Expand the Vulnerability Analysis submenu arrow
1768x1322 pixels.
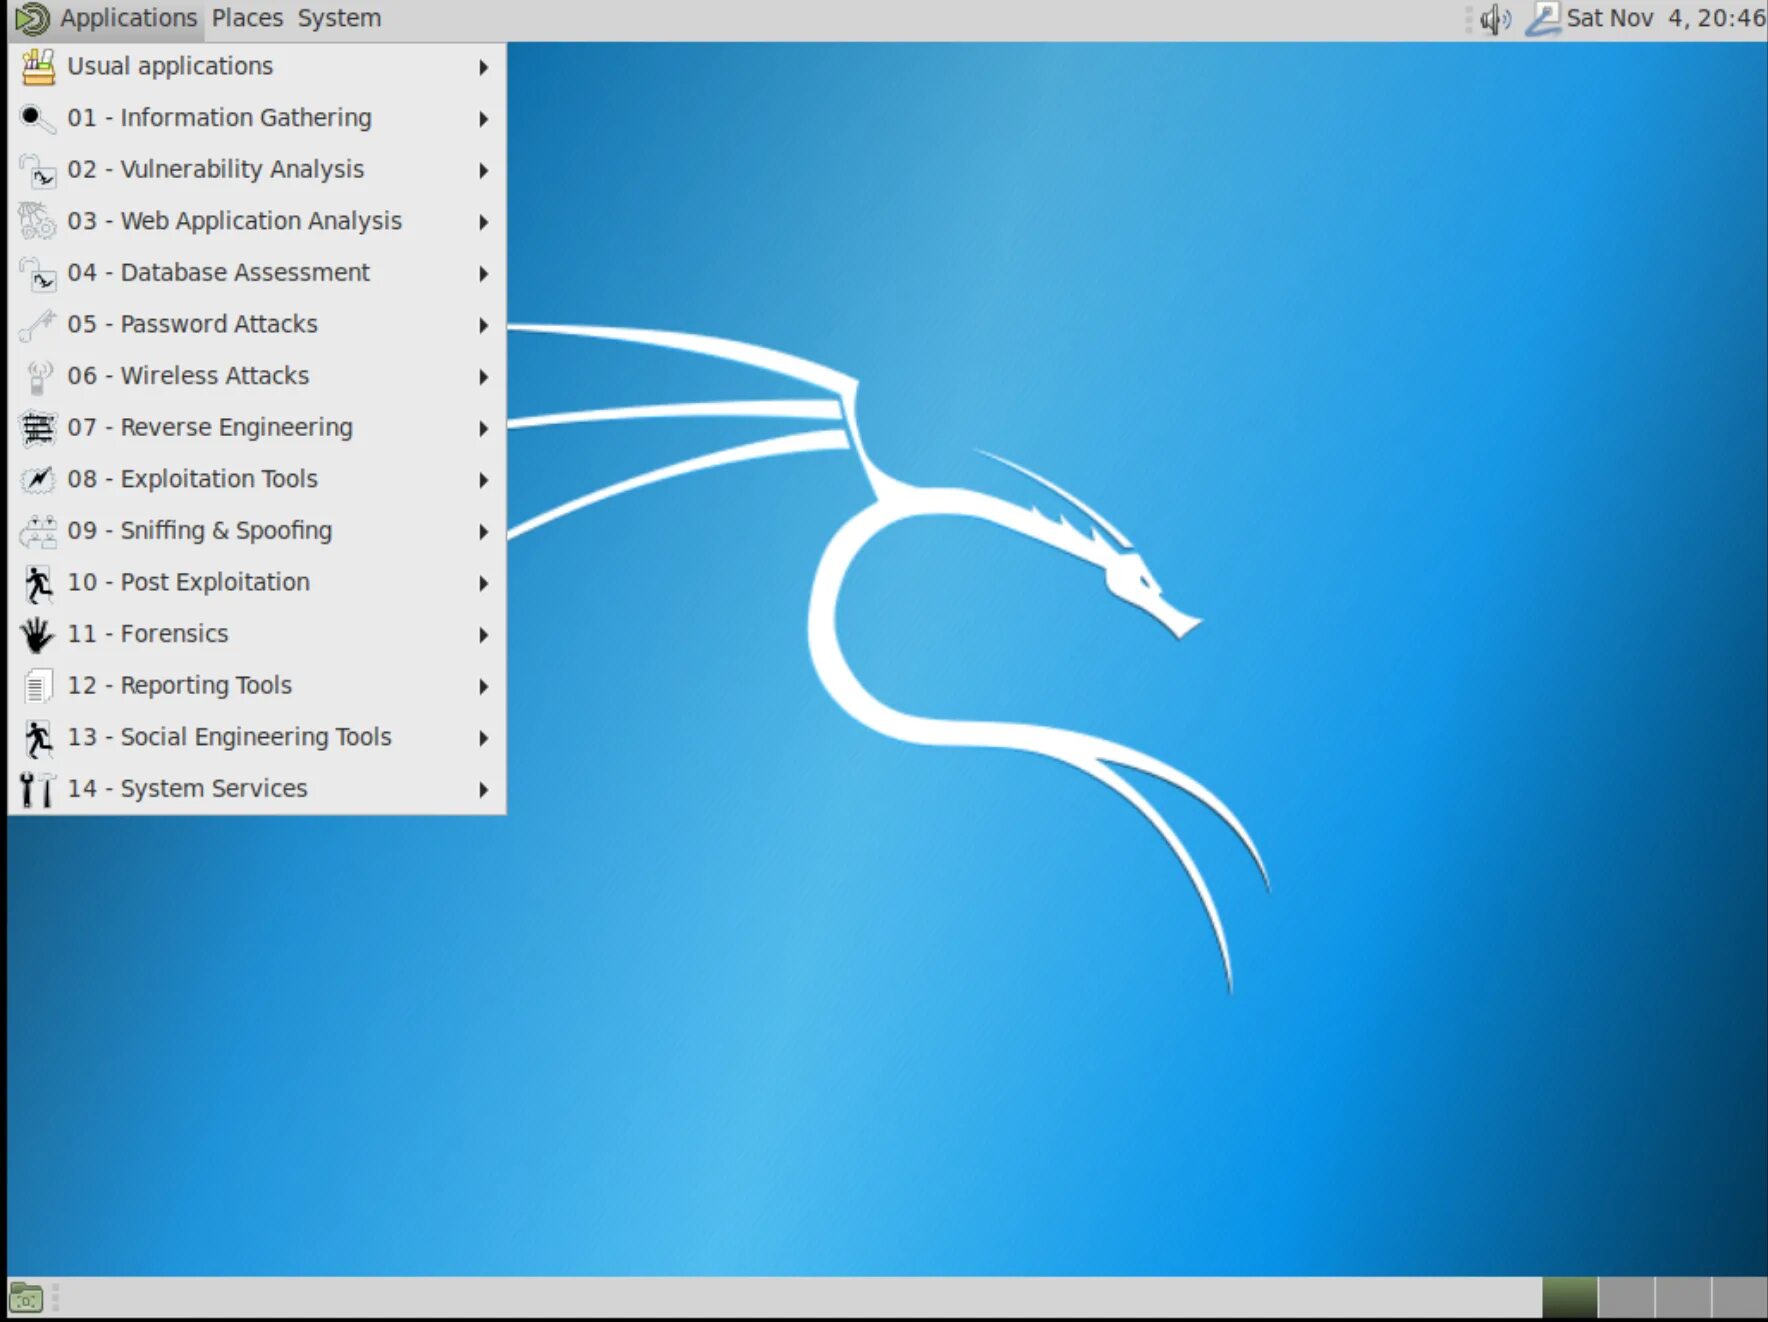tap(484, 171)
